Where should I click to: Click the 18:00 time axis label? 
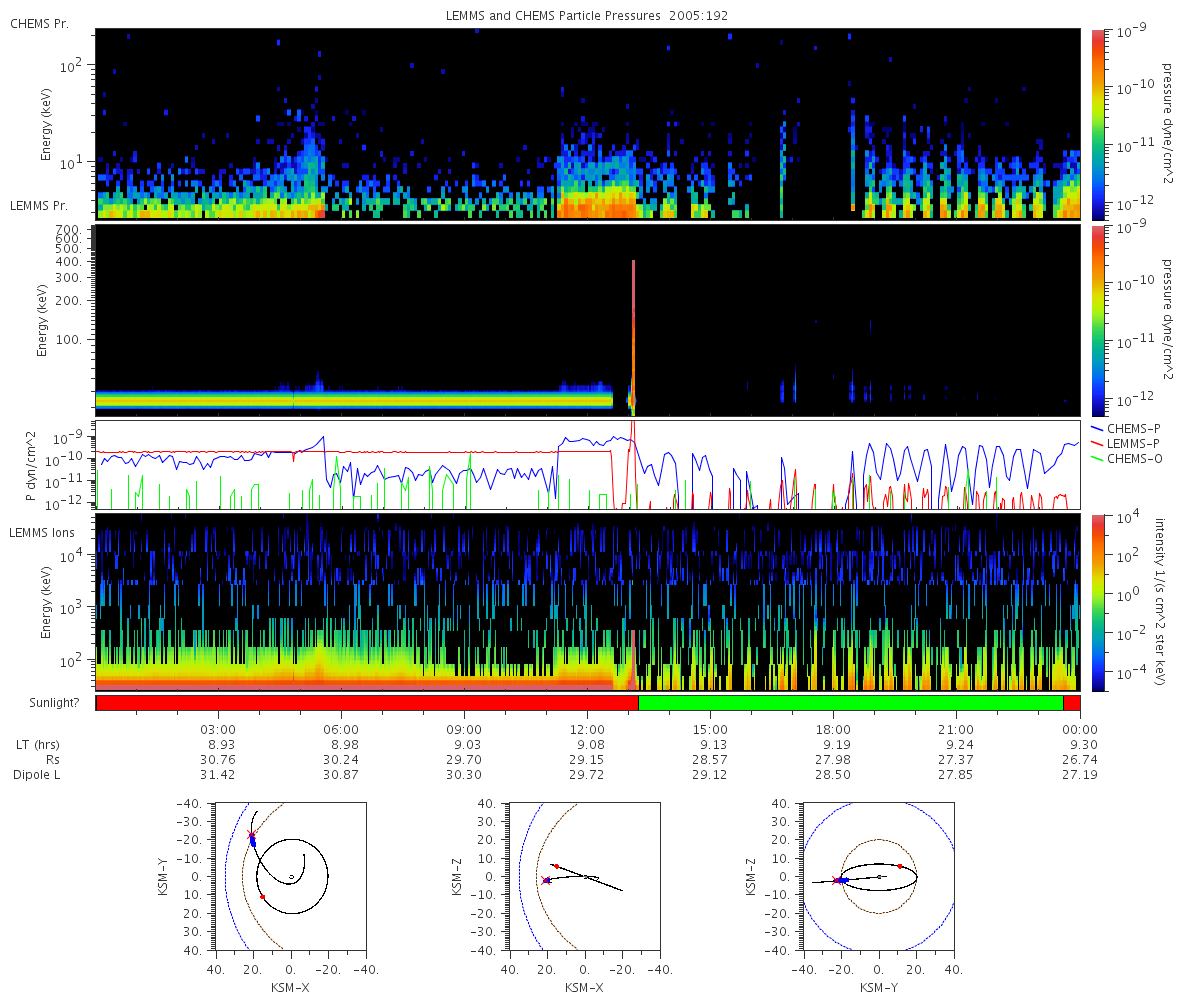pyautogui.click(x=833, y=729)
